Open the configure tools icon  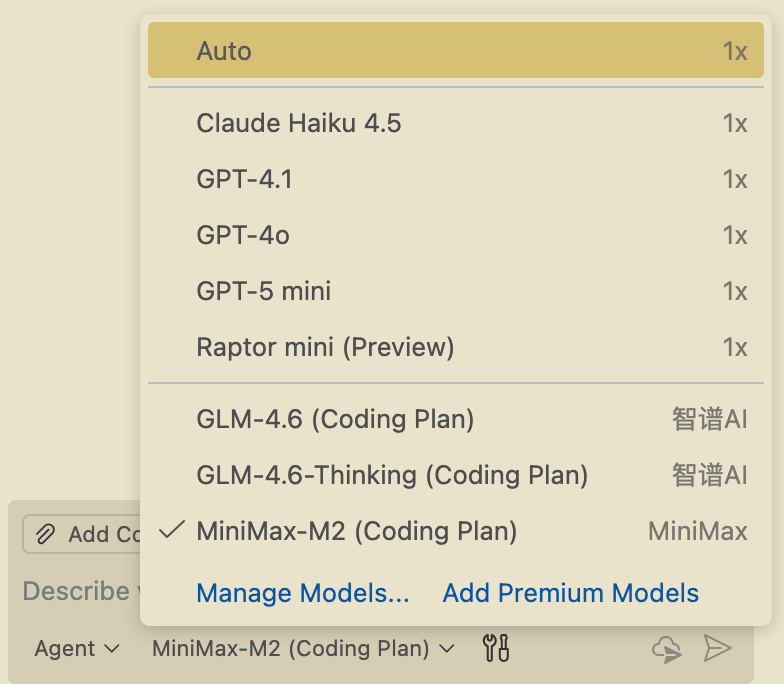point(496,648)
